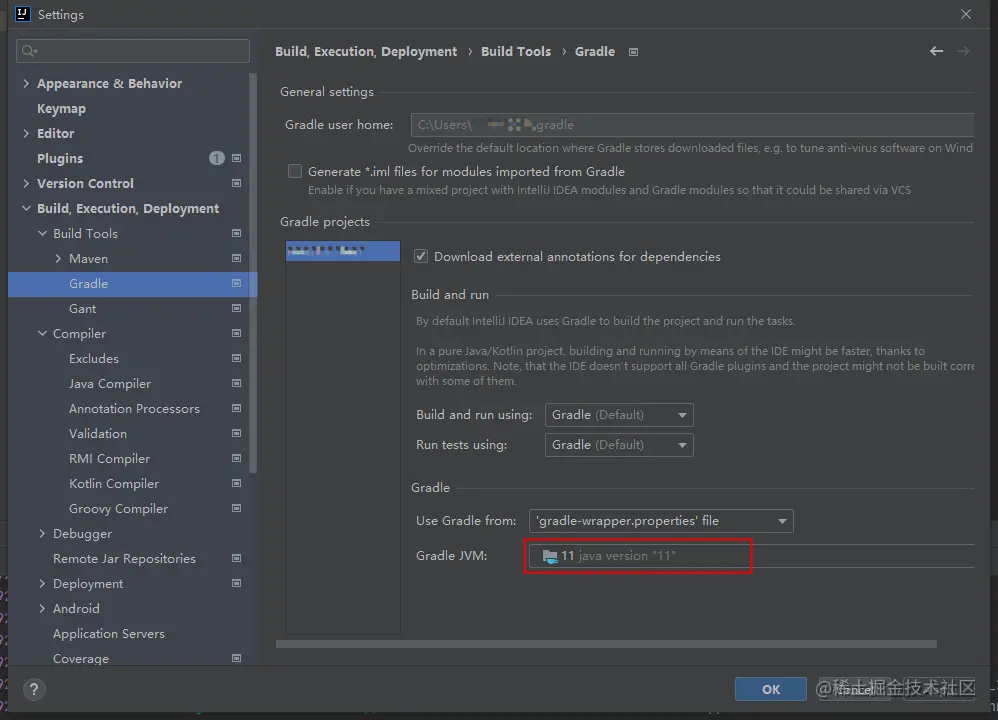Click the project-level icon beside Java Compiler
998x720 pixels.
coord(236,383)
